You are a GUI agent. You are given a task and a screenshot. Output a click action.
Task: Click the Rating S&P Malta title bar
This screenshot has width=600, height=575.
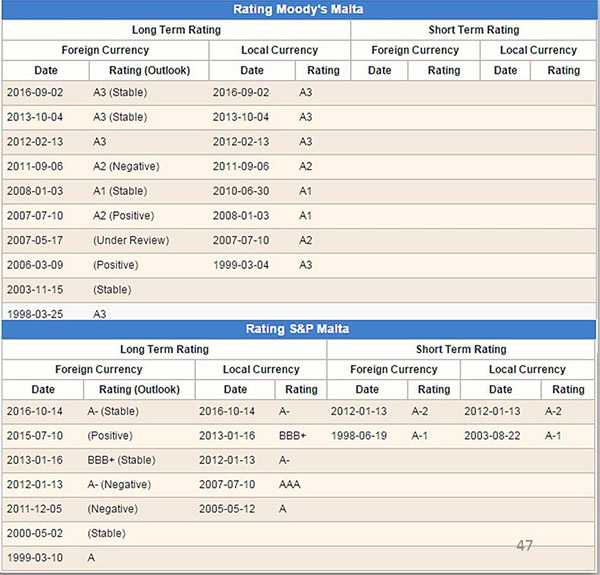click(299, 329)
